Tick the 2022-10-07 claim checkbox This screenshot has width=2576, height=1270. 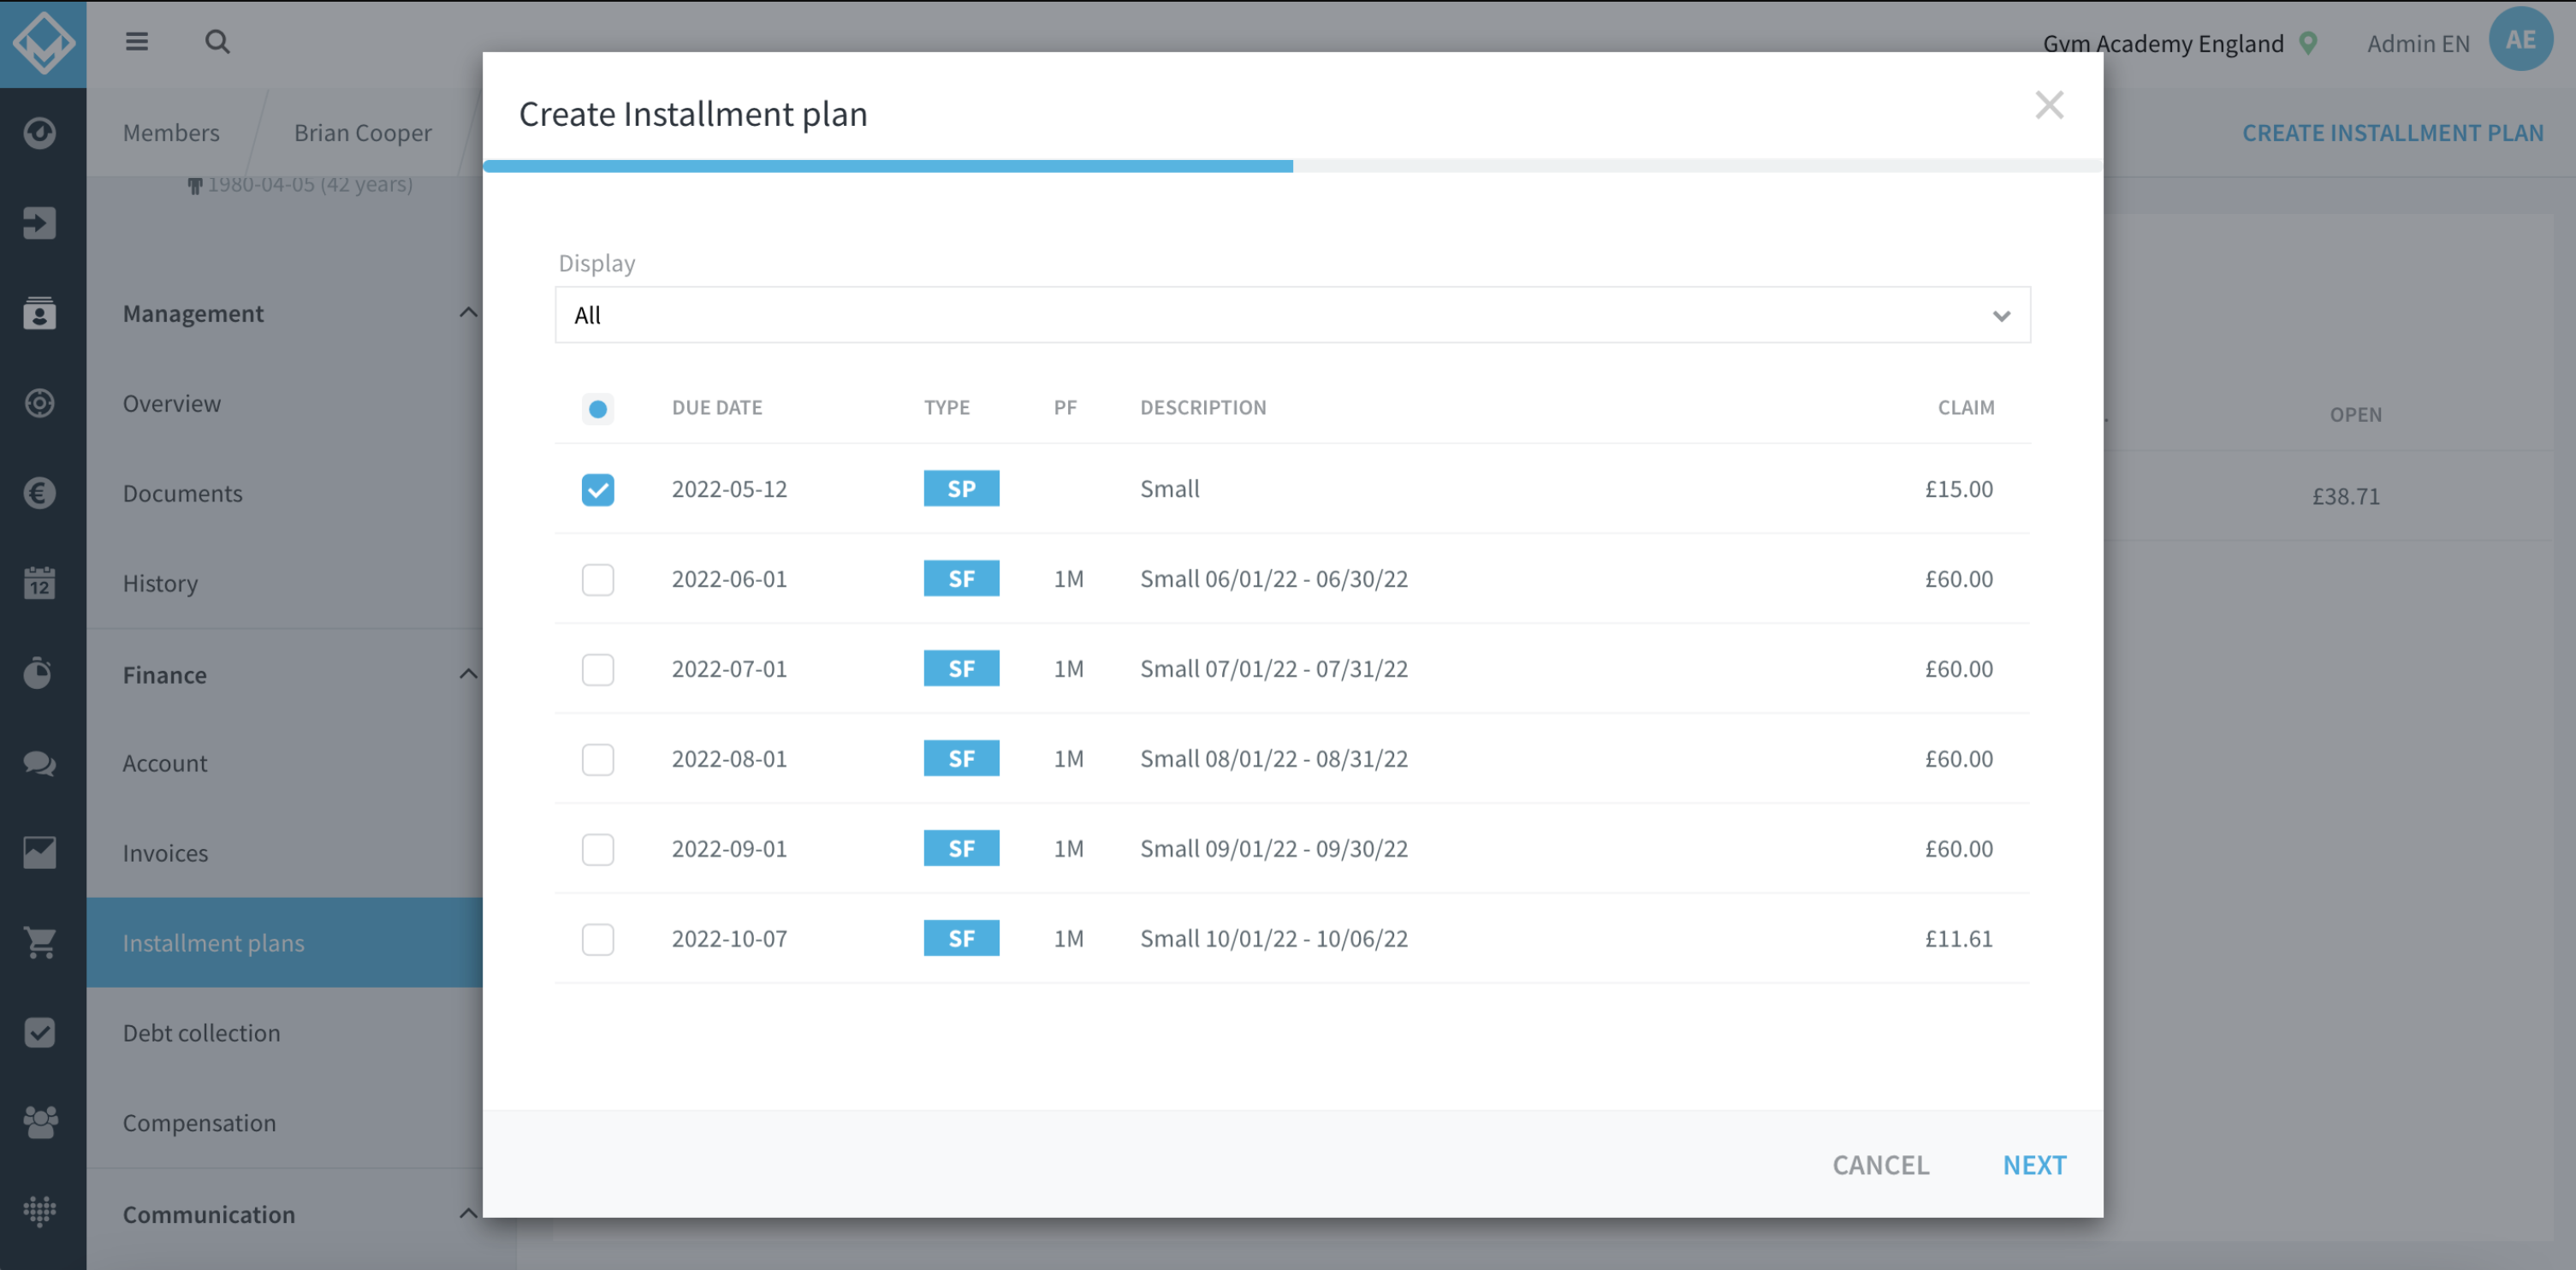coord(598,939)
